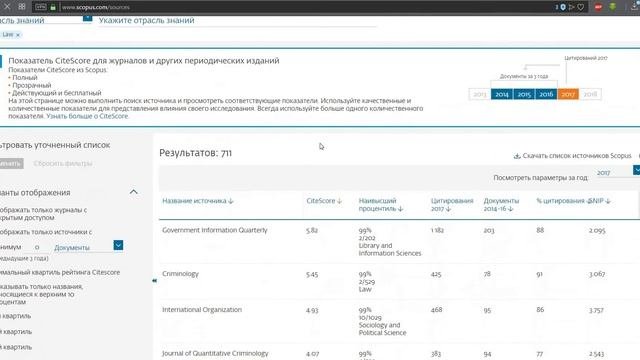Open the green download arrow extension icon
The width and height of the screenshot is (640, 360).
pos(613,7)
